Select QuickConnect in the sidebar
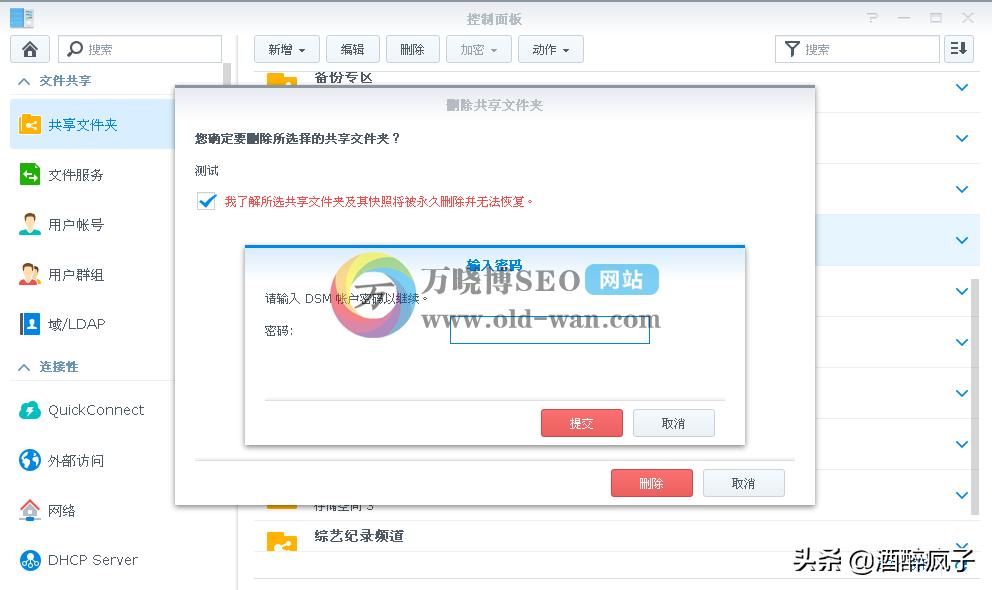Screen dimensions: 992x590 pos(30,410)
